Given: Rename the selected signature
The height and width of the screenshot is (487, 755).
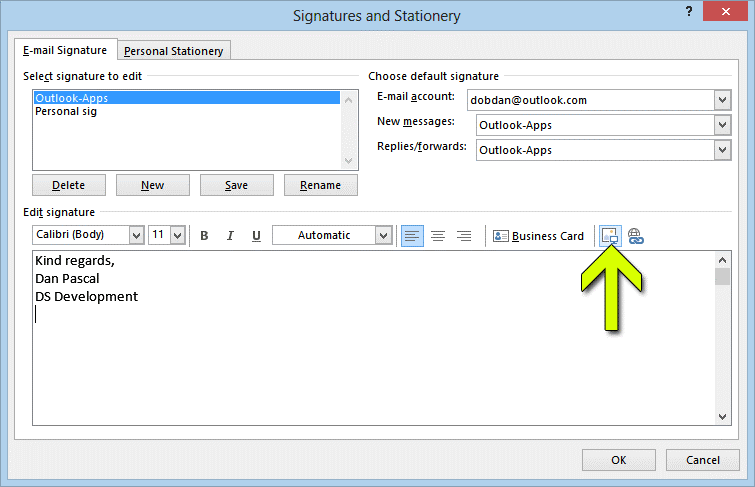Looking at the screenshot, I should point(321,185).
